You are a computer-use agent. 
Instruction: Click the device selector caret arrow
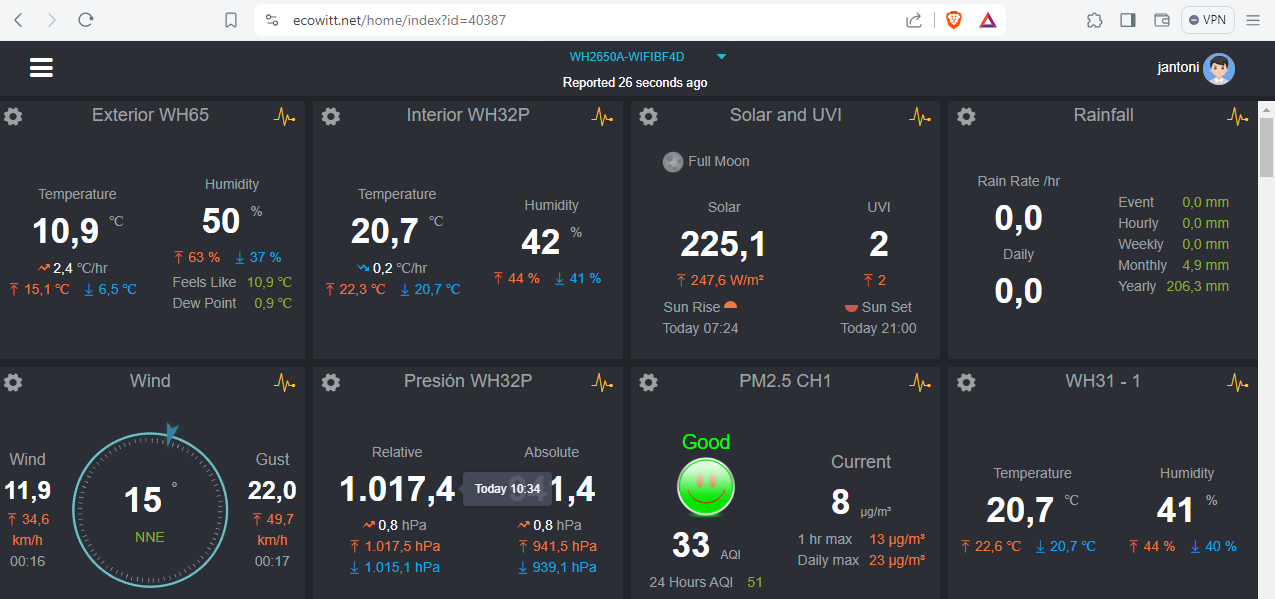722,57
